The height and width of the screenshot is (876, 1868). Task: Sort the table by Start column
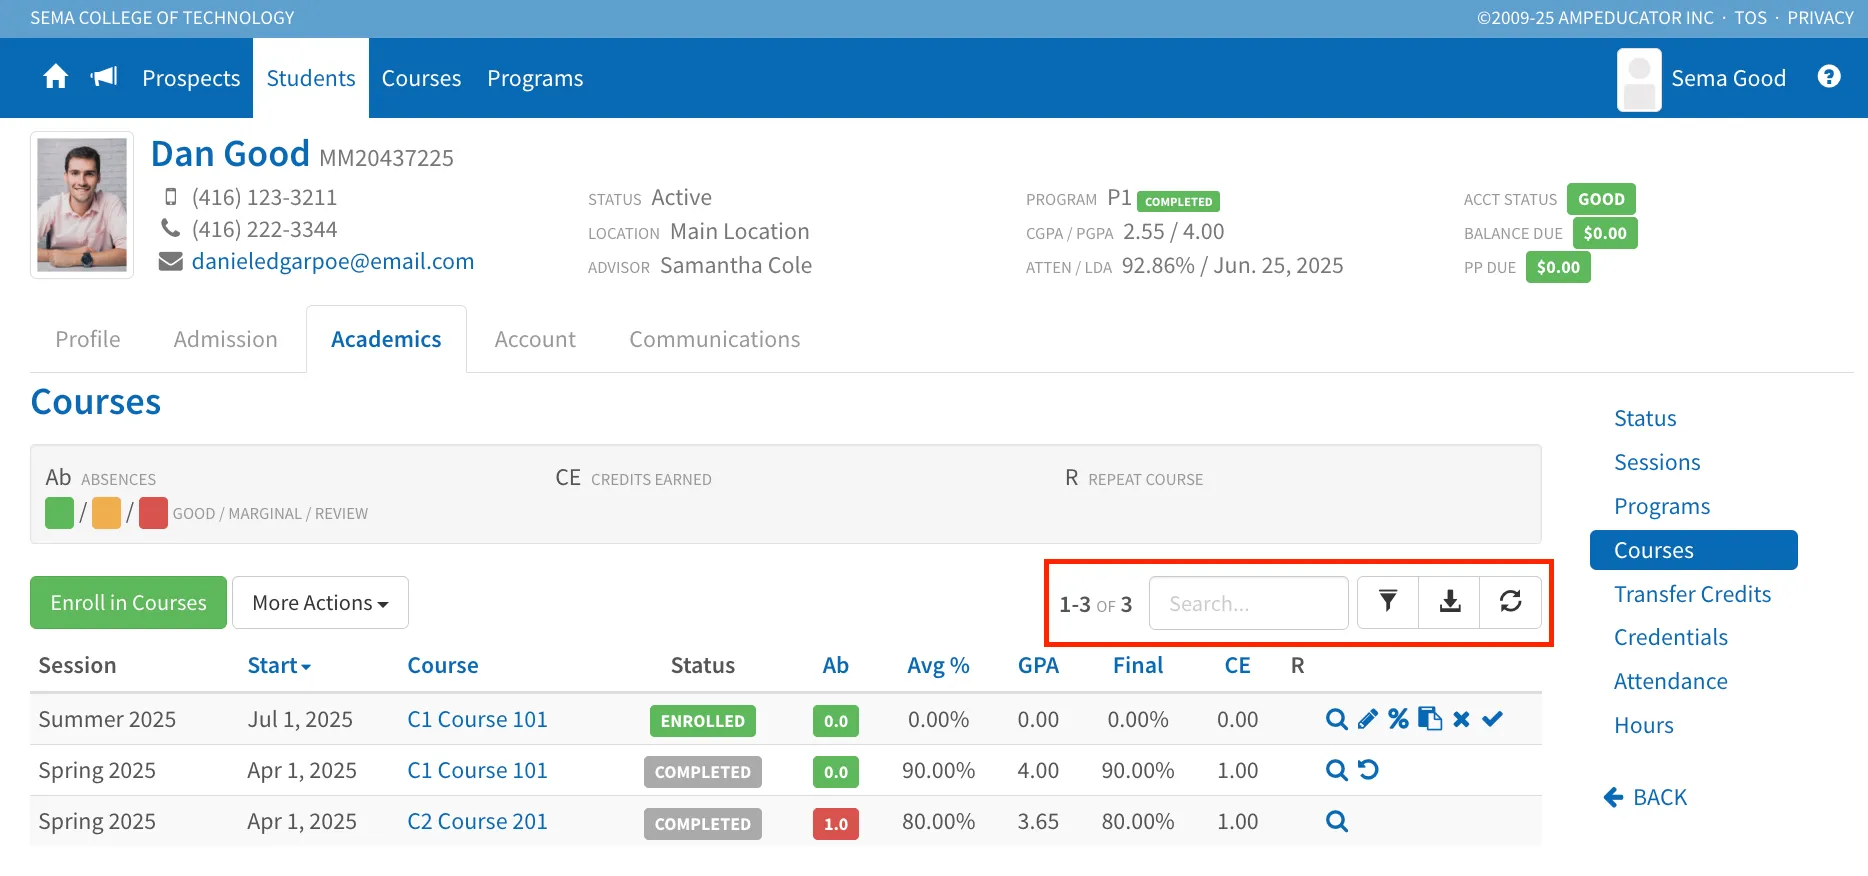[279, 665]
